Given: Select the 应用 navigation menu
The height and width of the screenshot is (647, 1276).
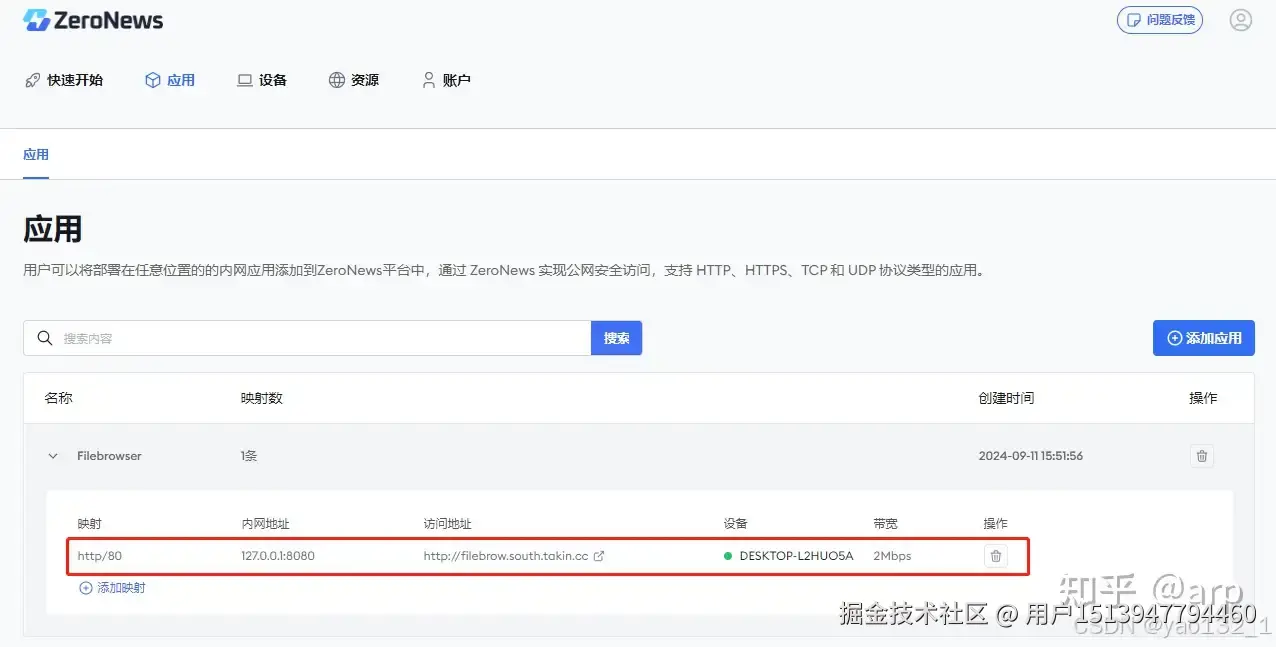Looking at the screenshot, I should click(x=170, y=80).
